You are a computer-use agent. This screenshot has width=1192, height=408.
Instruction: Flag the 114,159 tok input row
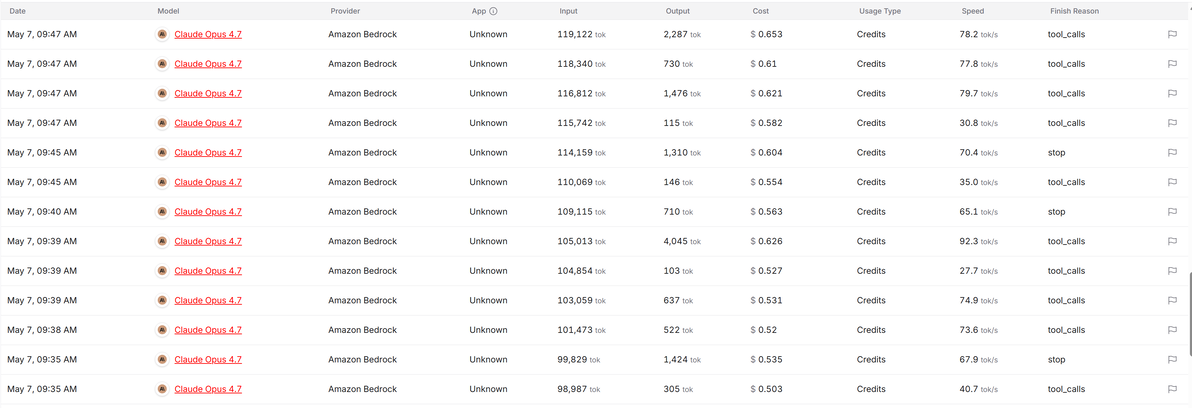tap(1171, 153)
